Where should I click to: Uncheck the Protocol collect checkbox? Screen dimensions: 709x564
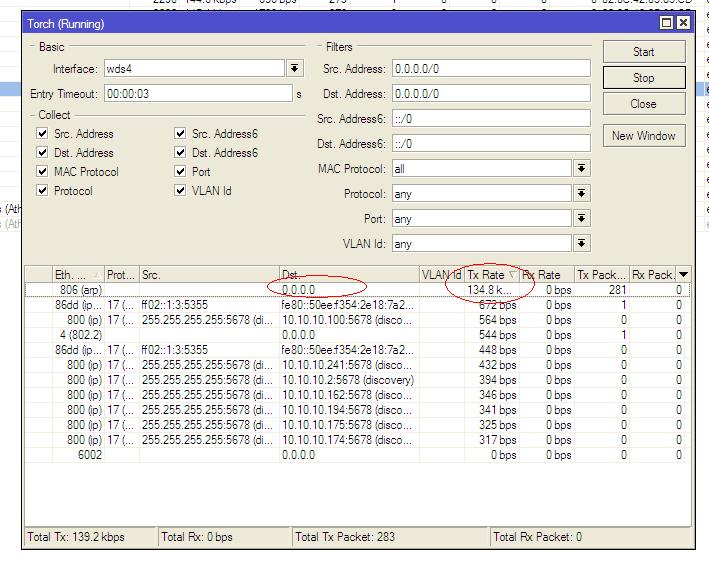click(43, 190)
